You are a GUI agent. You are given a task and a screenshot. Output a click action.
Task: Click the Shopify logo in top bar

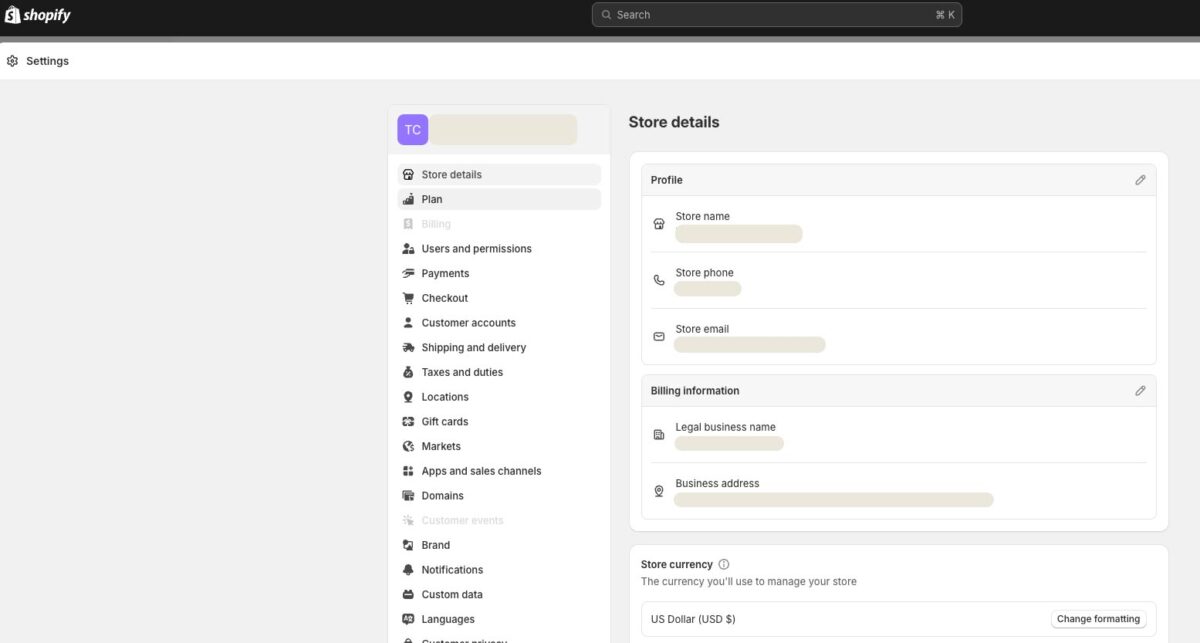click(38, 15)
